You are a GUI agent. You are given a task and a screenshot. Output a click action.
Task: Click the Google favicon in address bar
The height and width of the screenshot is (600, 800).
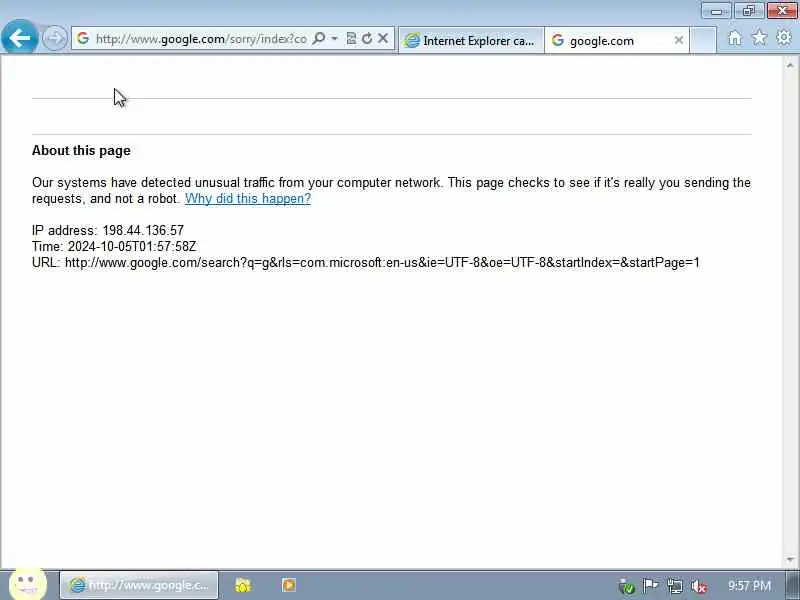83,38
